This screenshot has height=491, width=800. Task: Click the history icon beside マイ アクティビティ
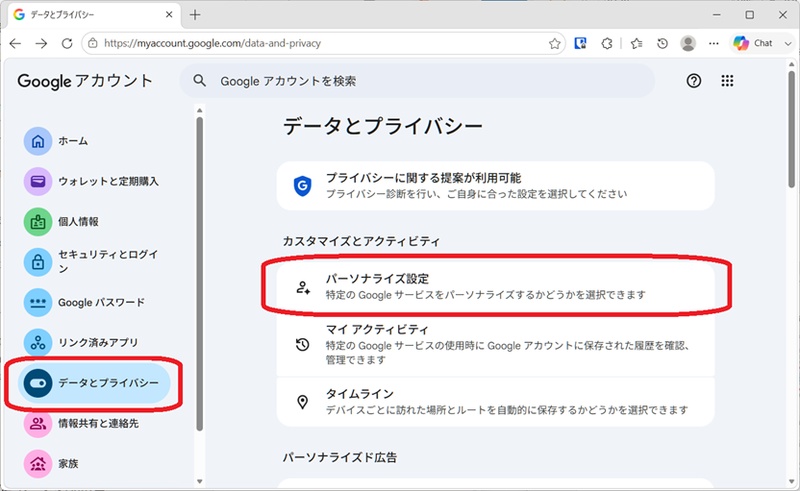pos(303,345)
